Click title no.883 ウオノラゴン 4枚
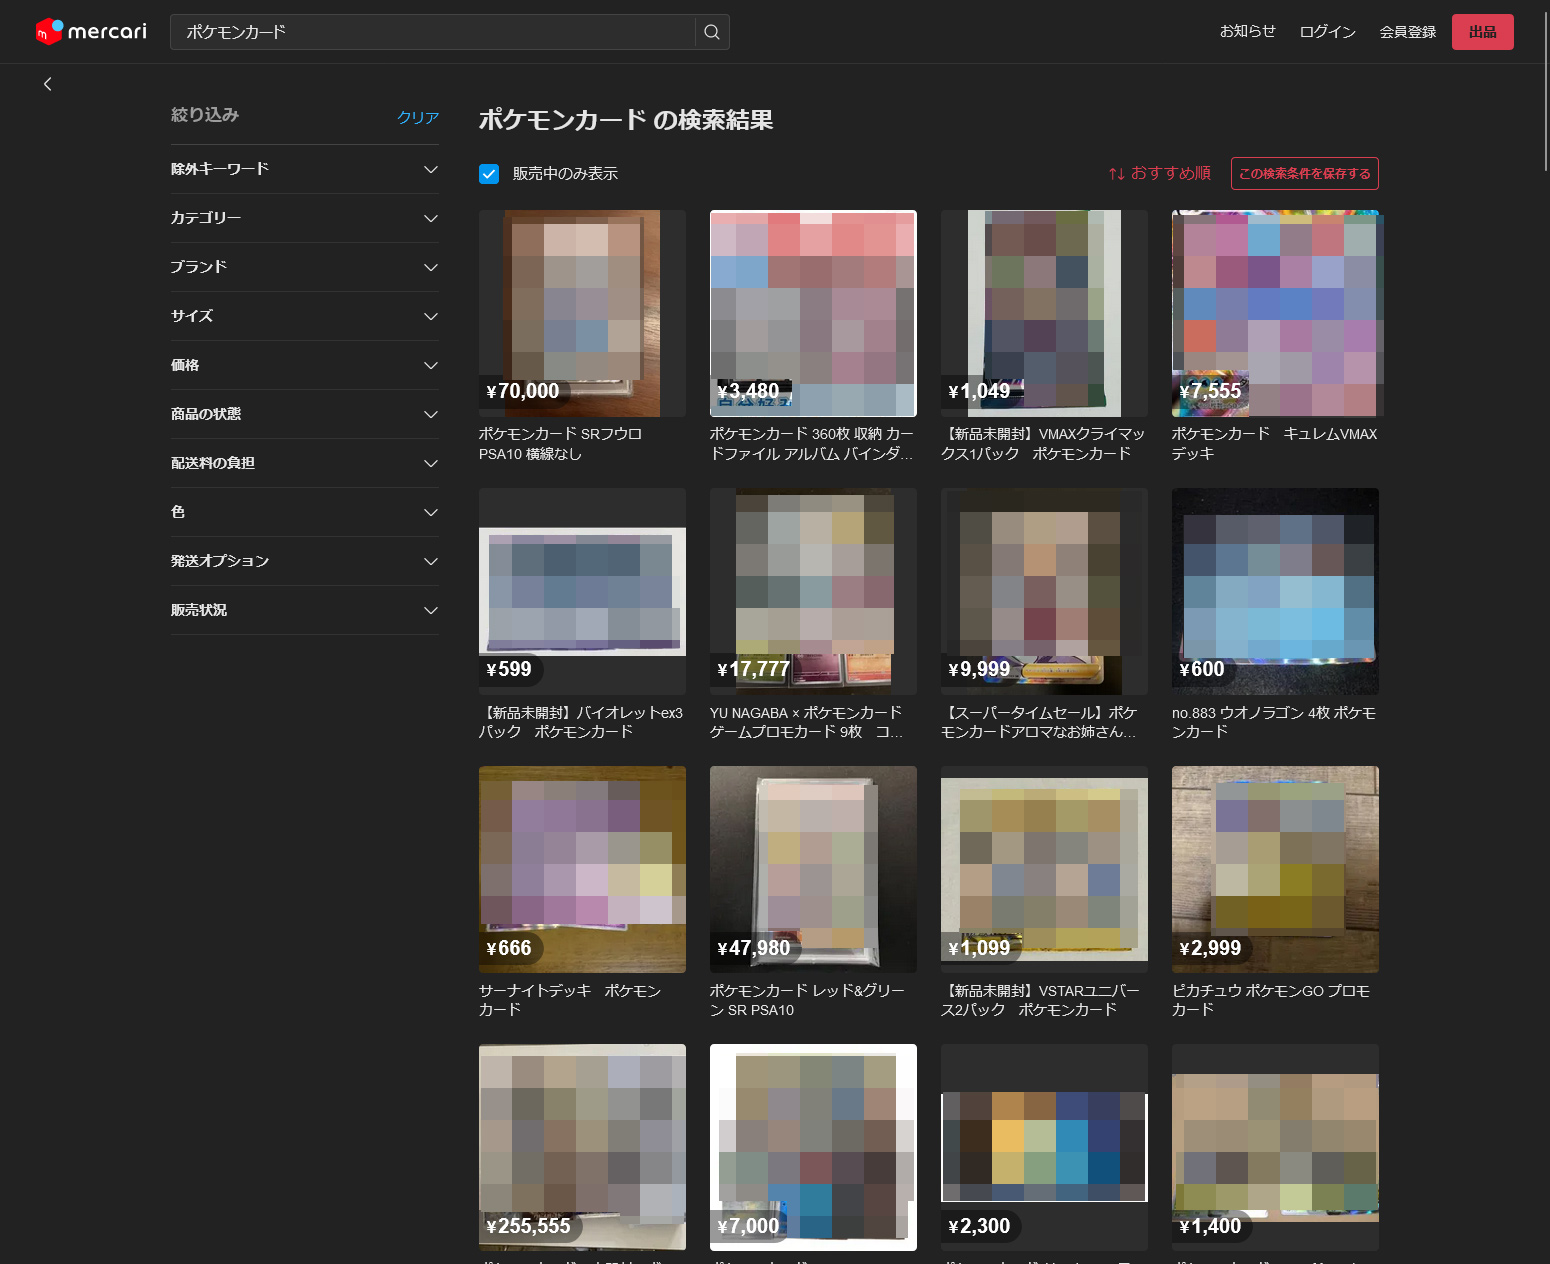The height and width of the screenshot is (1264, 1550). click(x=1274, y=722)
